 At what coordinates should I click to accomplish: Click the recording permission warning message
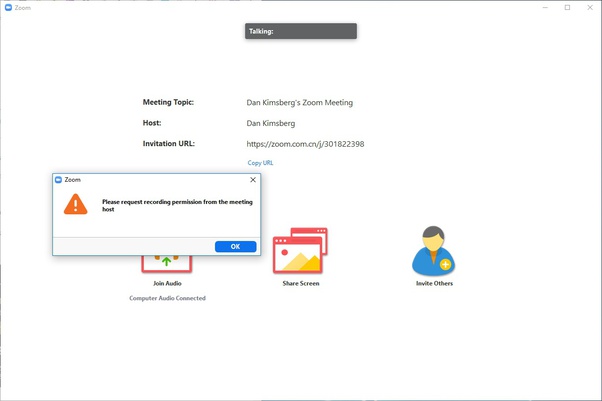(177, 205)
